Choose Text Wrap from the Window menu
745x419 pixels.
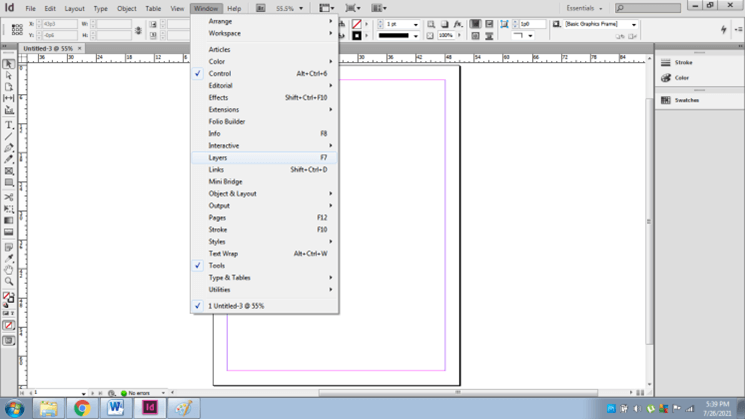point(265,254)
